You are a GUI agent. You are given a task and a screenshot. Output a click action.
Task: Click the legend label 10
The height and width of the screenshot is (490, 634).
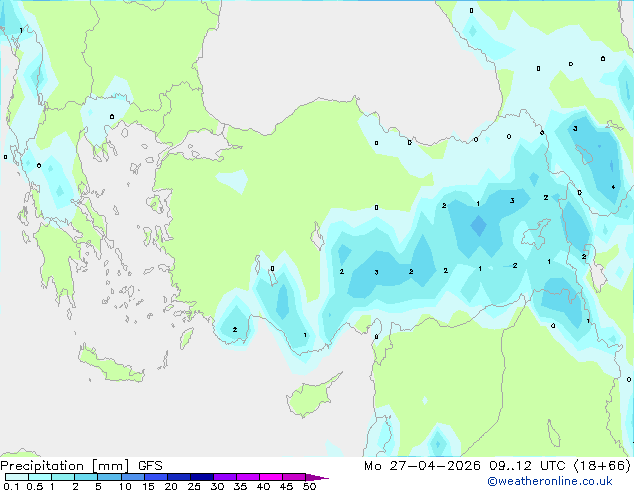125,486
